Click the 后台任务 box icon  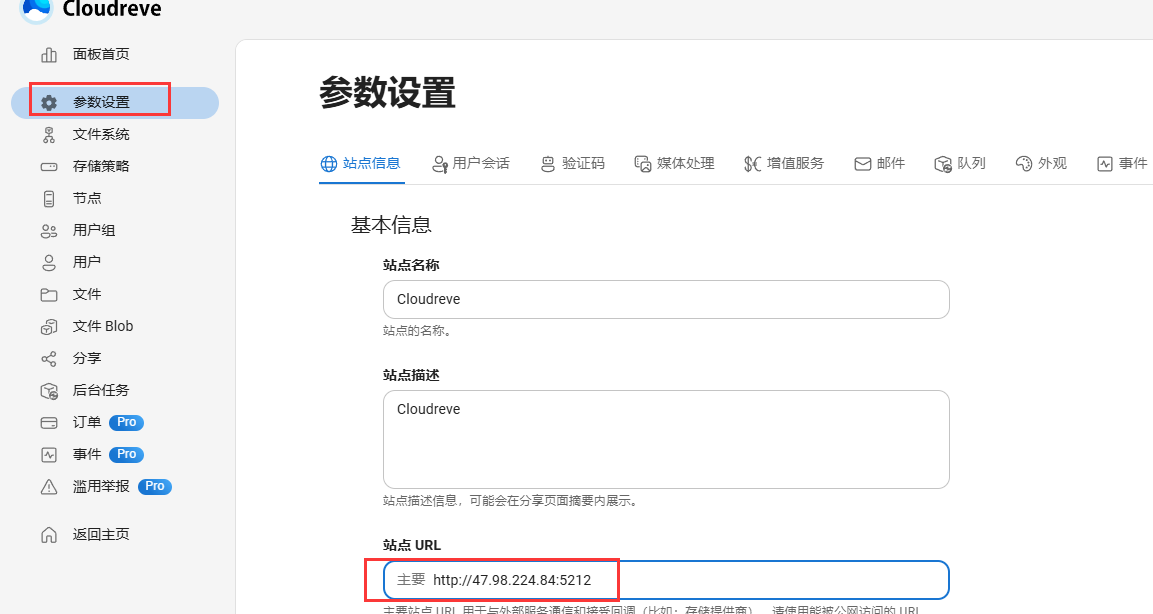point(49,390)
